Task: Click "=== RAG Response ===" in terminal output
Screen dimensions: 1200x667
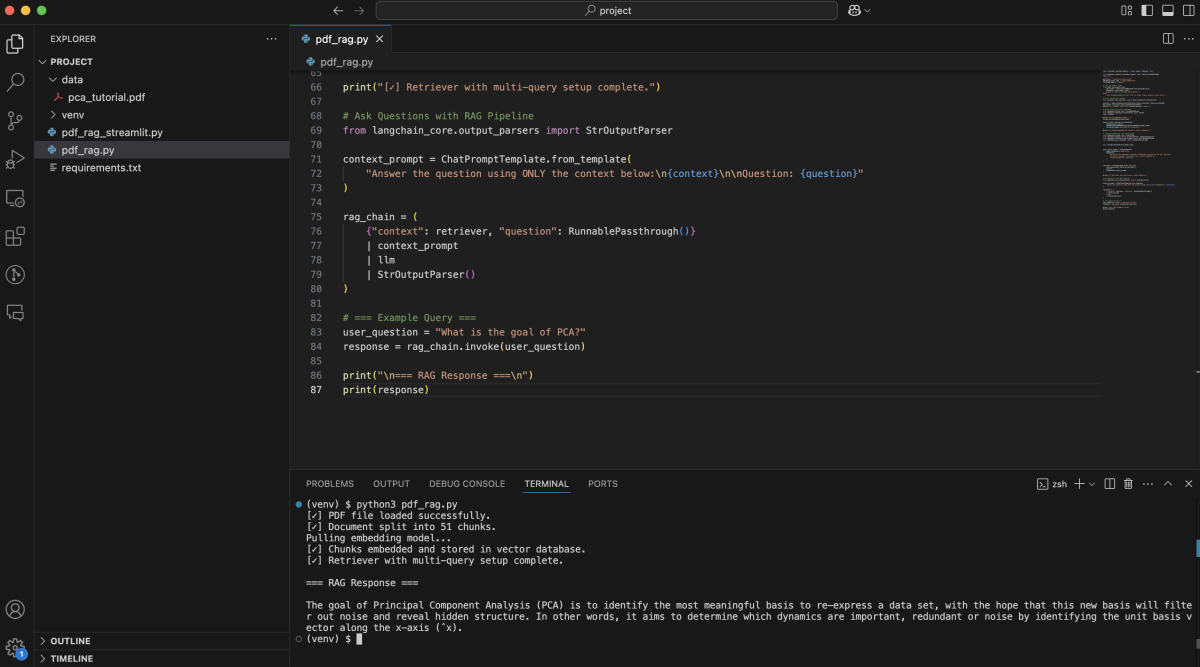Action: pos(362,582)
